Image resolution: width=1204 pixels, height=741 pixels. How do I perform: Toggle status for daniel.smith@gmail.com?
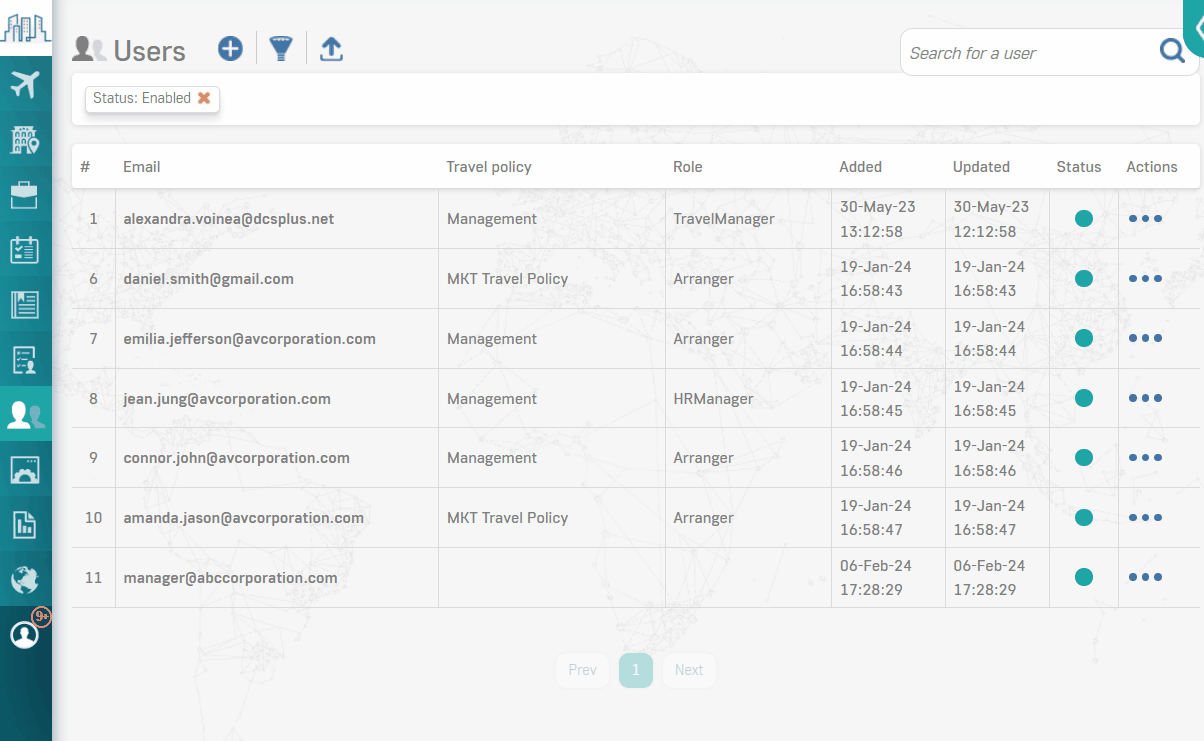tap(1083, 279)
